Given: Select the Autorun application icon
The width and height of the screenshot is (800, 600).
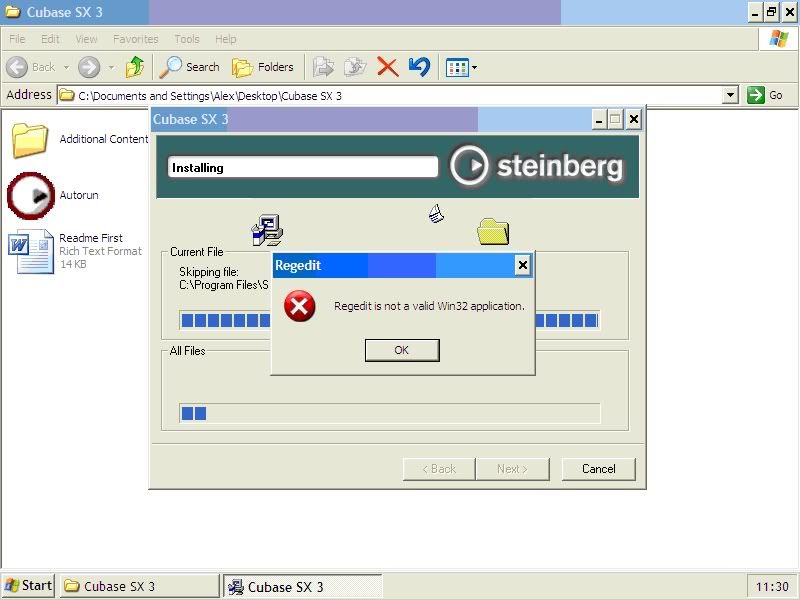Looking at the screenshot, I should tap(31, 196).
